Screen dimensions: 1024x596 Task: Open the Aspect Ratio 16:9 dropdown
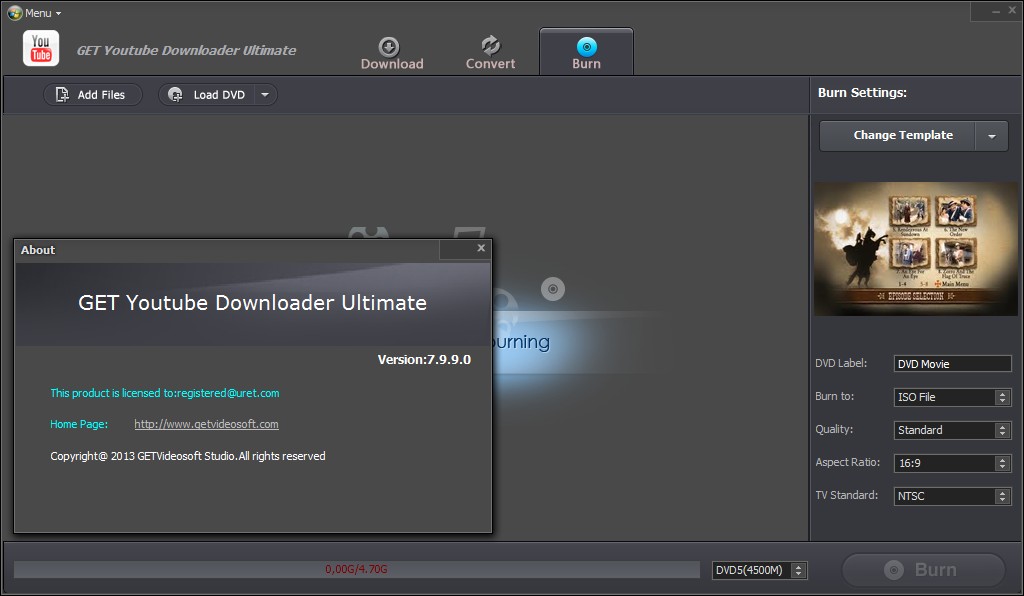point(952,463)
